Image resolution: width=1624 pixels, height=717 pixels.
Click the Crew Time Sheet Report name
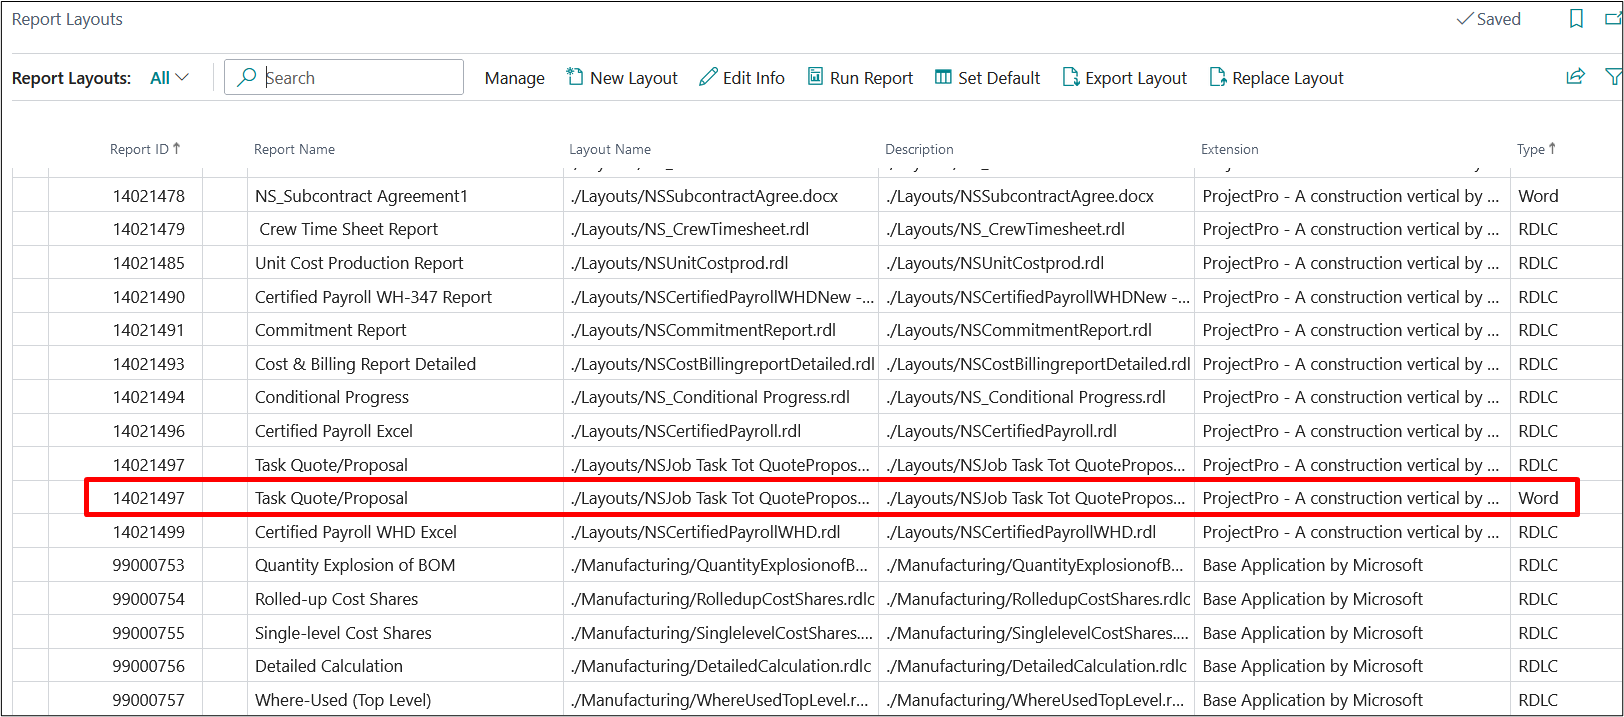348,229
